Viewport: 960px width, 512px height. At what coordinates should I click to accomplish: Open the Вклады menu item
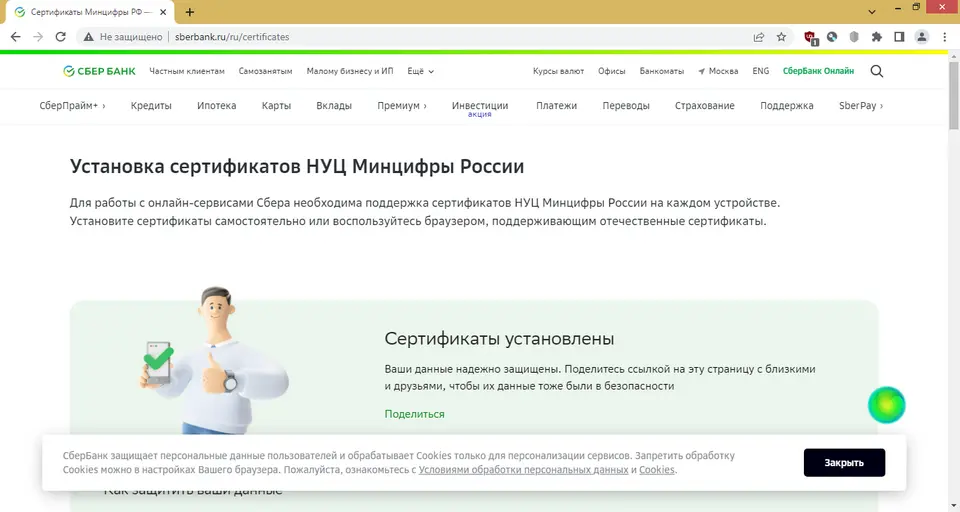tap(334, 105)
